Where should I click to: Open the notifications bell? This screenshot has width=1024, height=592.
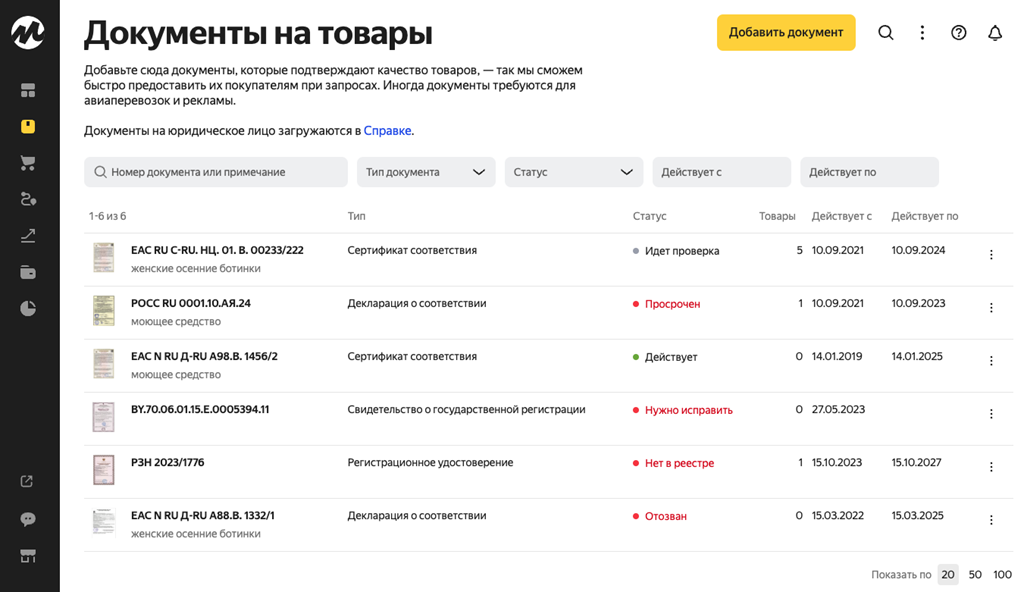coord(995,33)
